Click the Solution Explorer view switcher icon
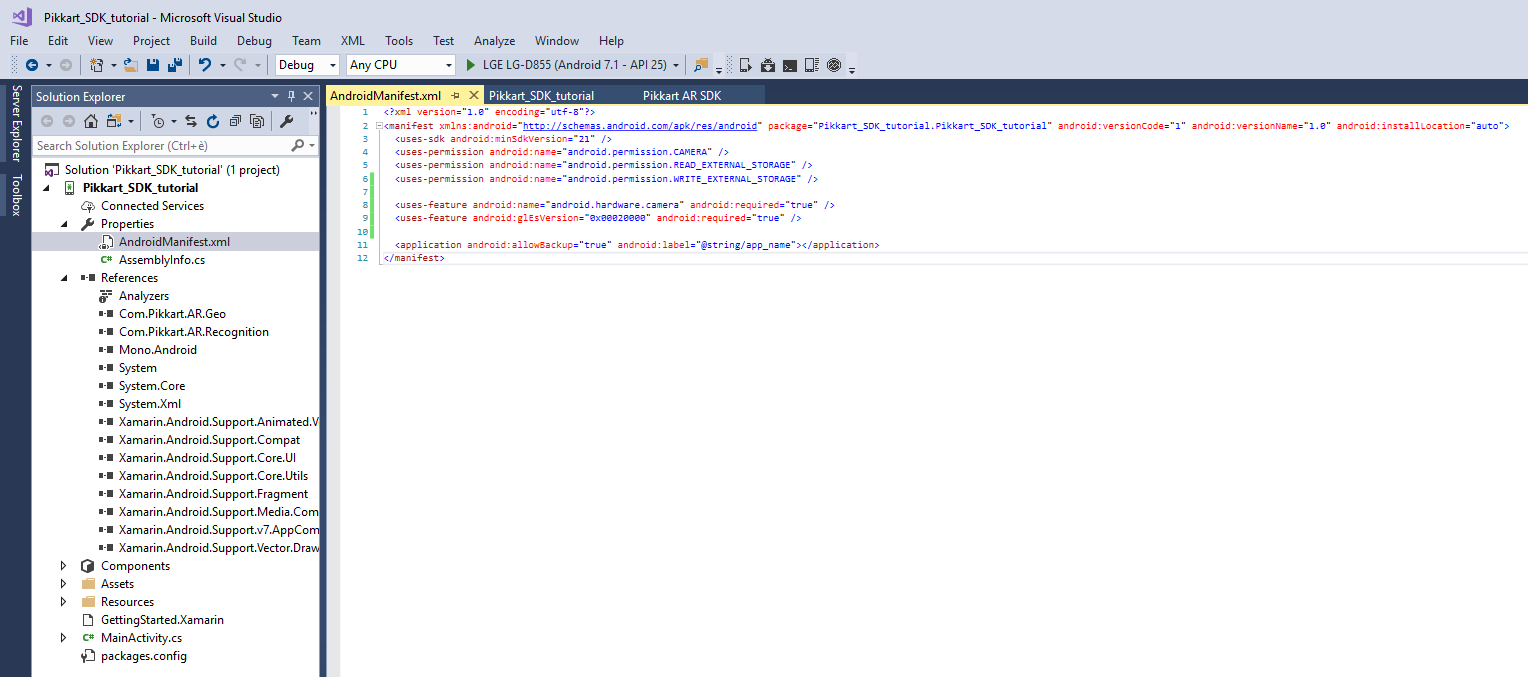Viewport: 1528px width, 677px height. (x=113, y=121)
